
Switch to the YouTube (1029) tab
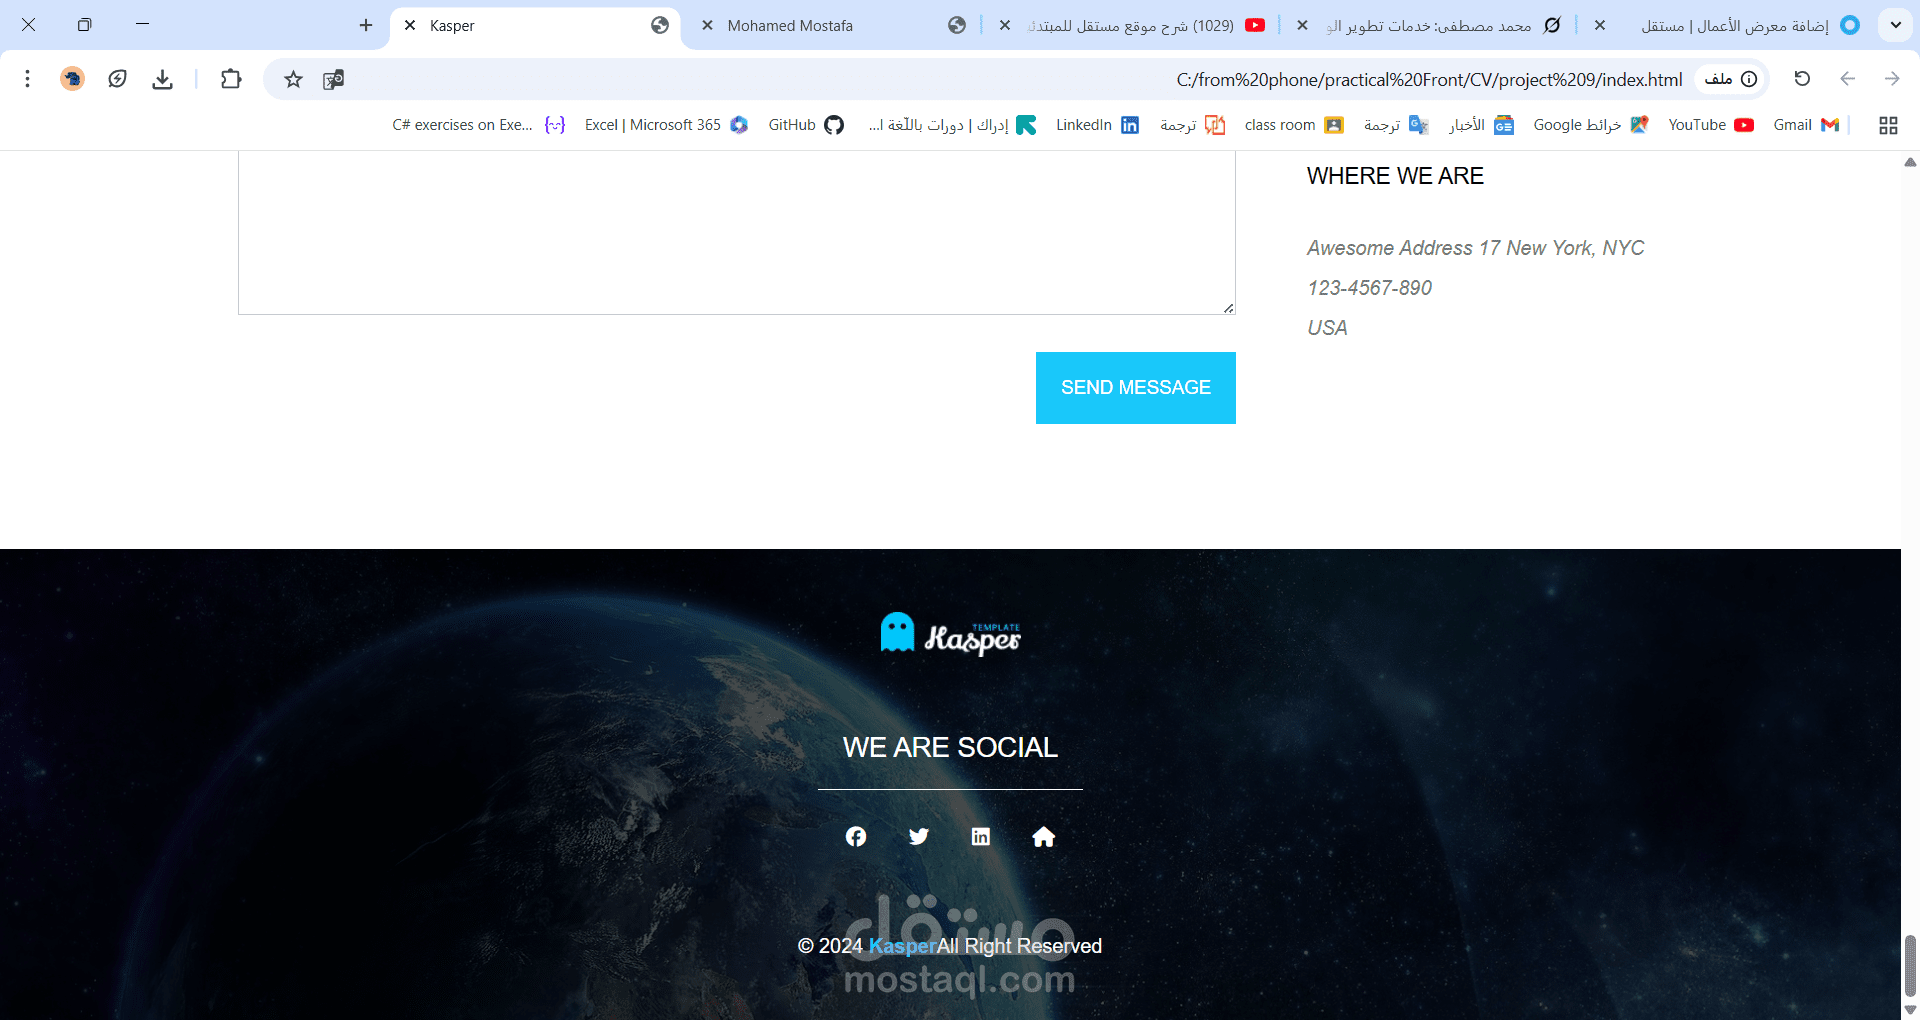(1130, 25)
